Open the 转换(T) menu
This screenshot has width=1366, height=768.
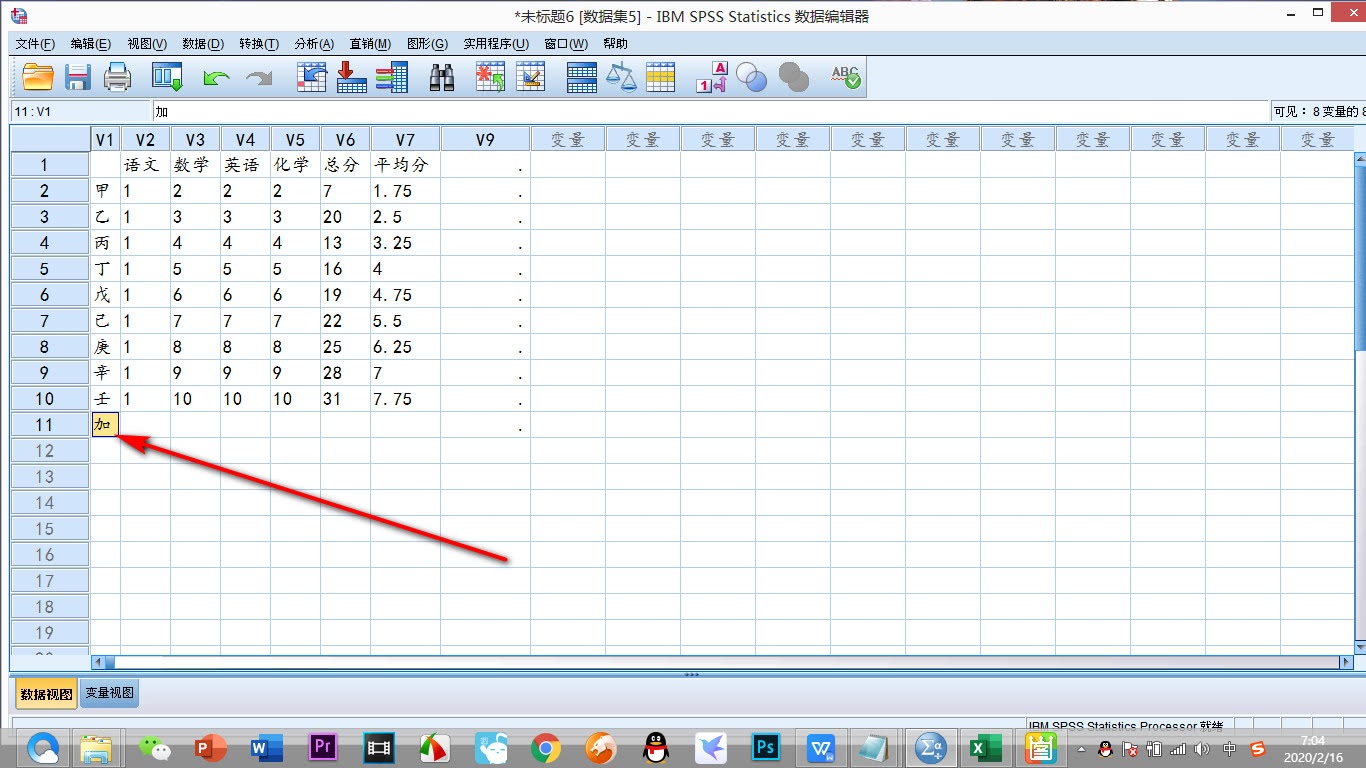(259, 44)
